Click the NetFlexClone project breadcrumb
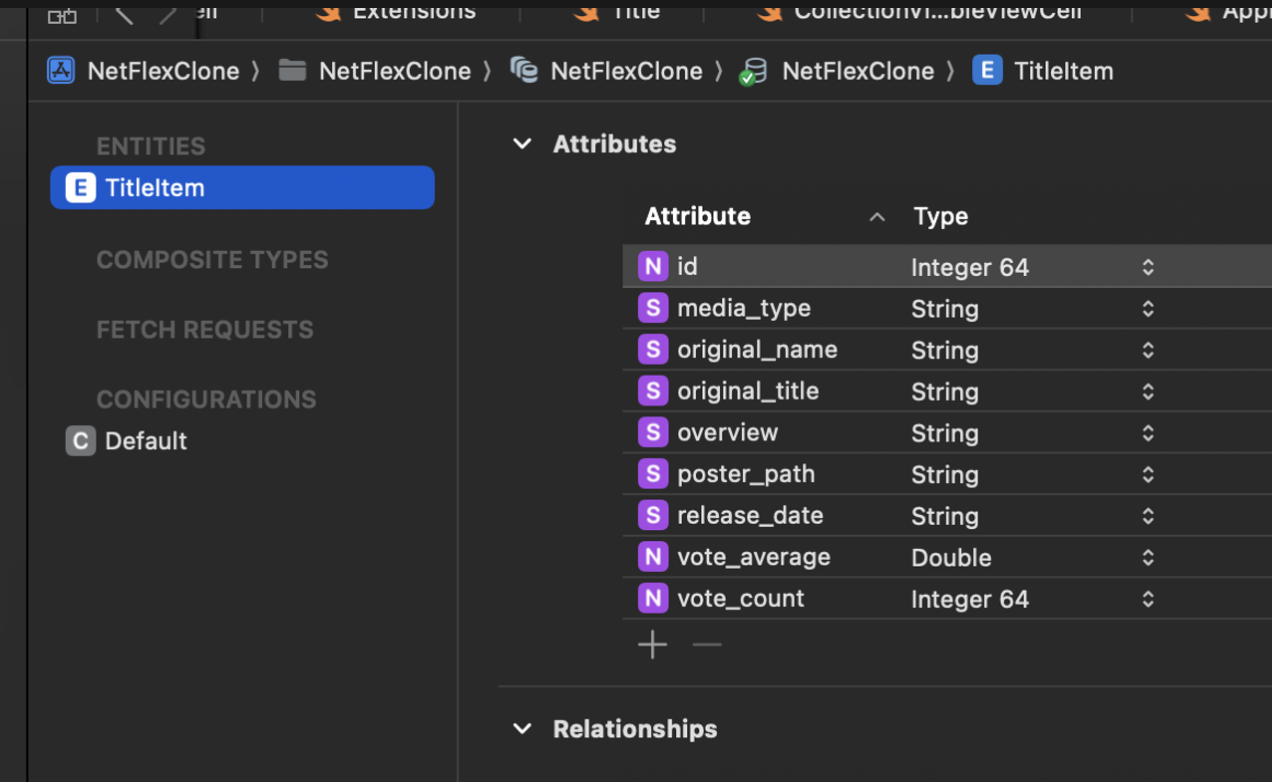1272x782 pixels. click(163, 71)
